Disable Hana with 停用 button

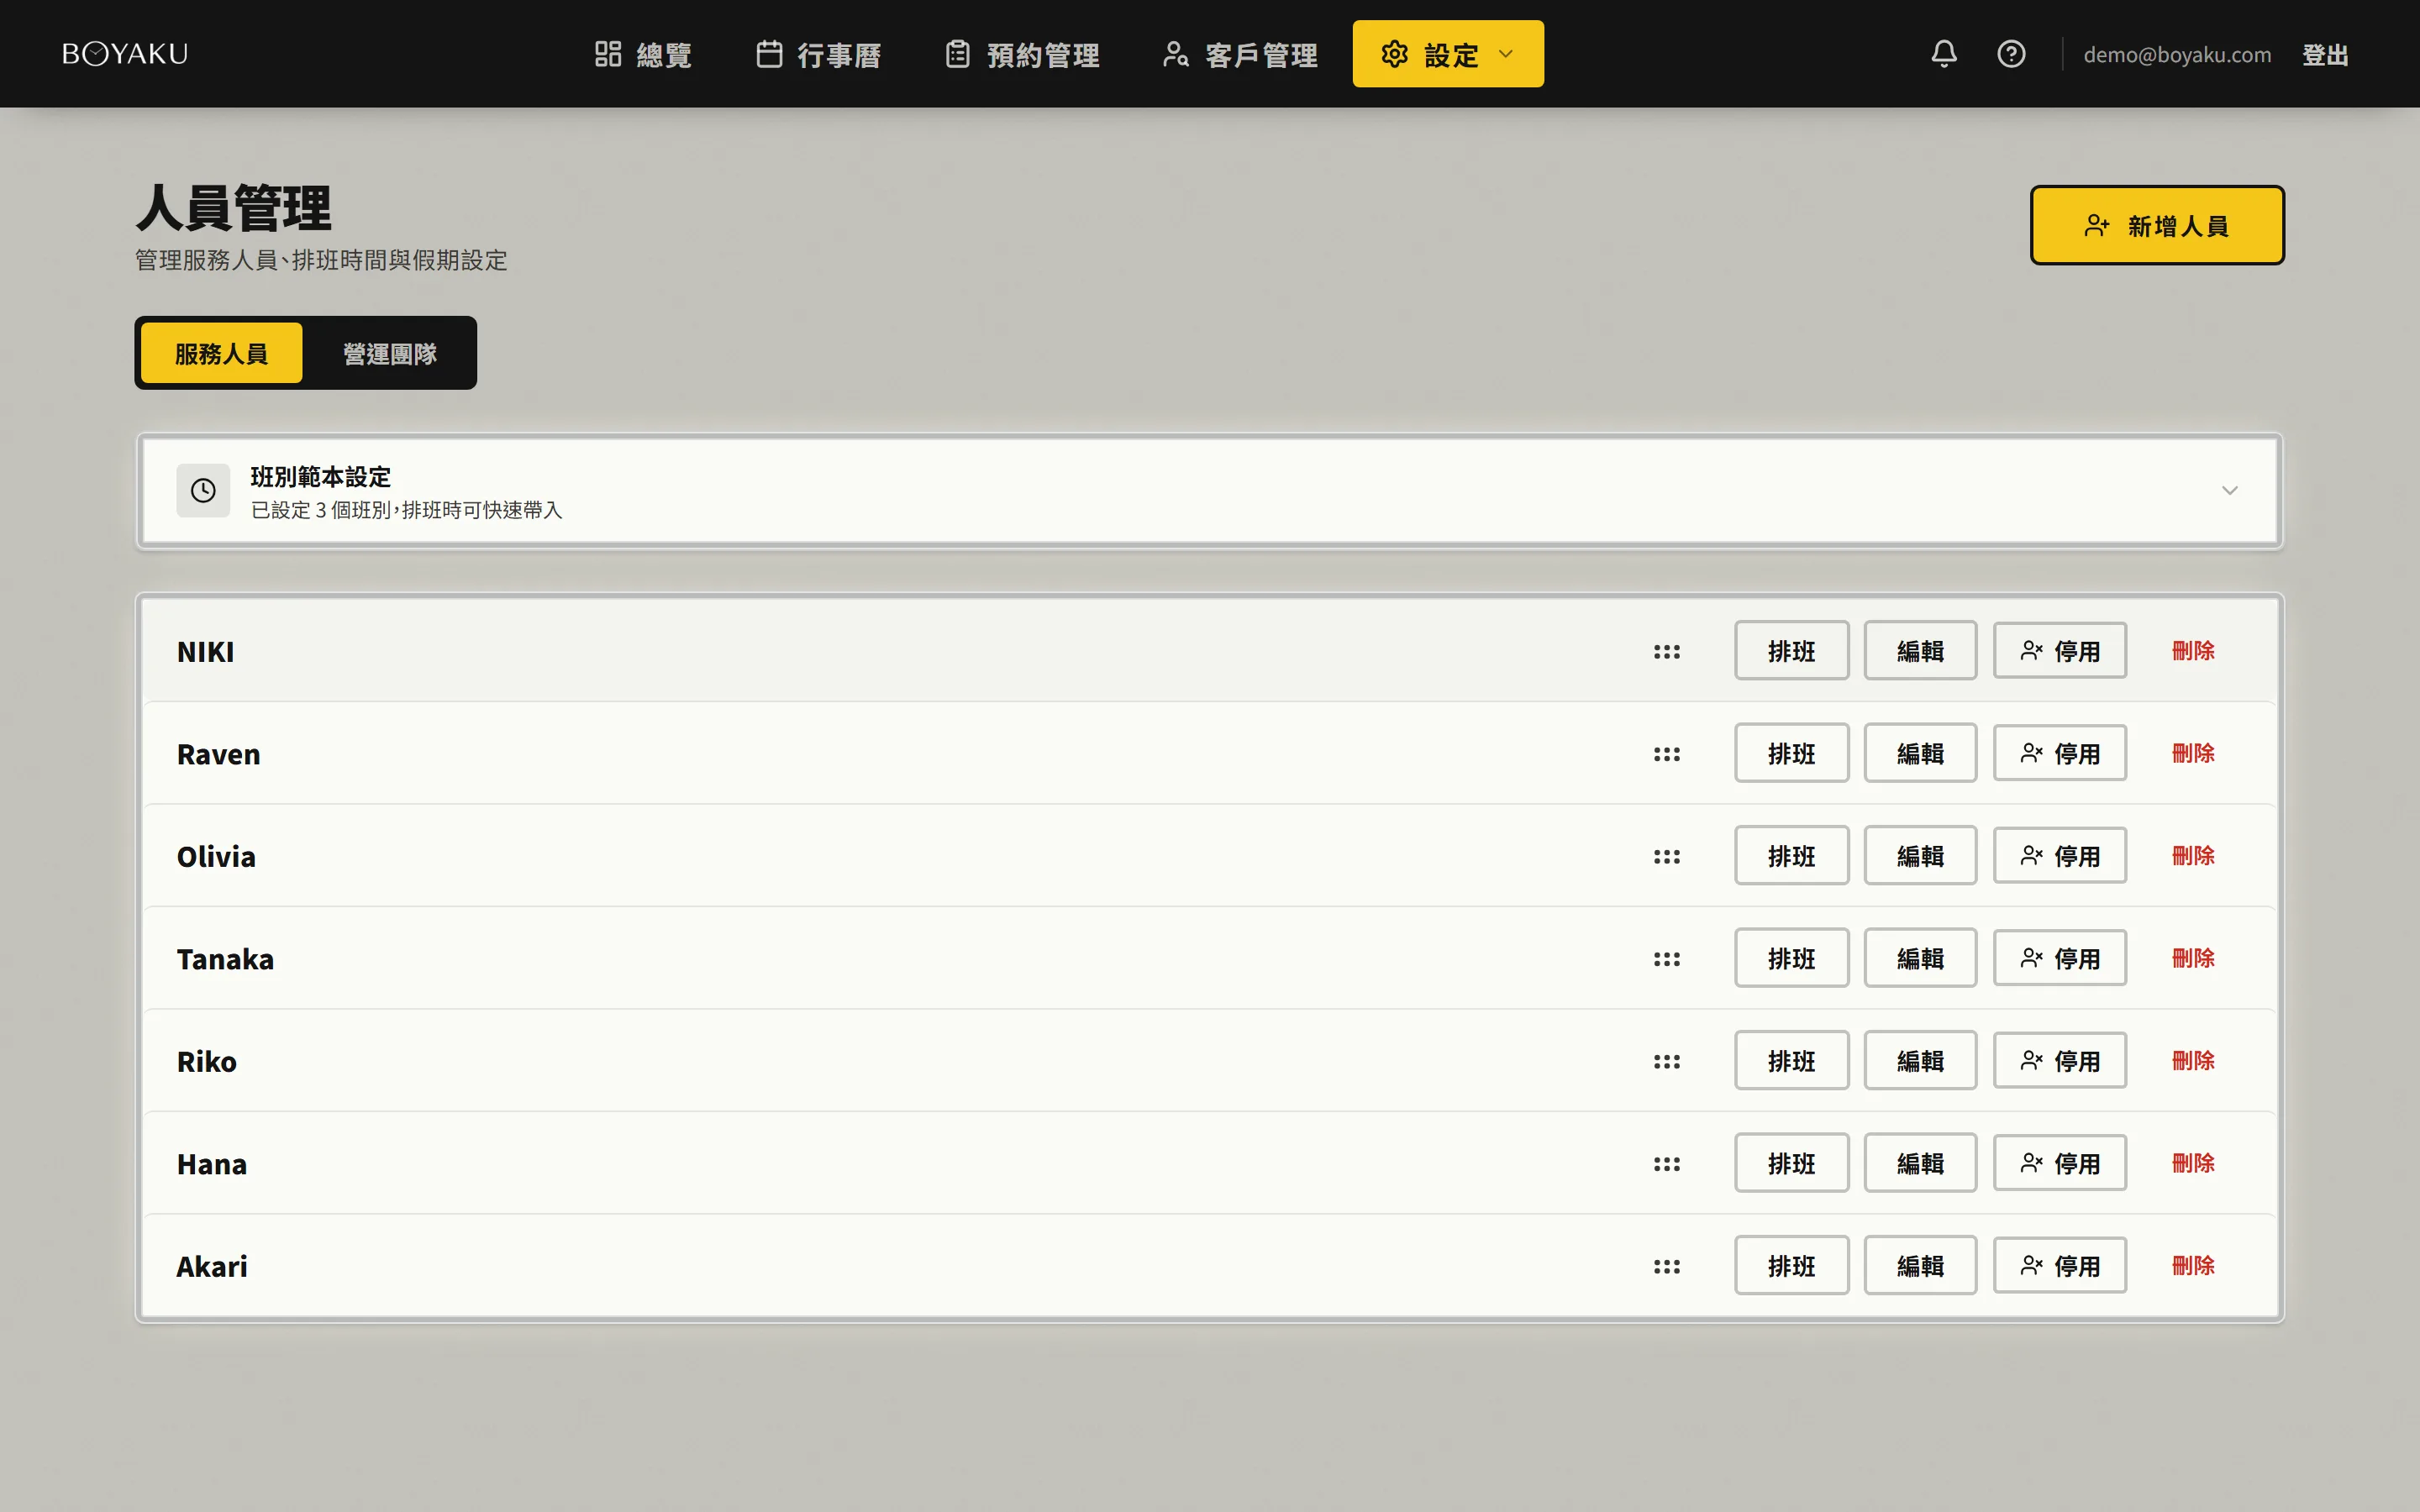2059,1163
